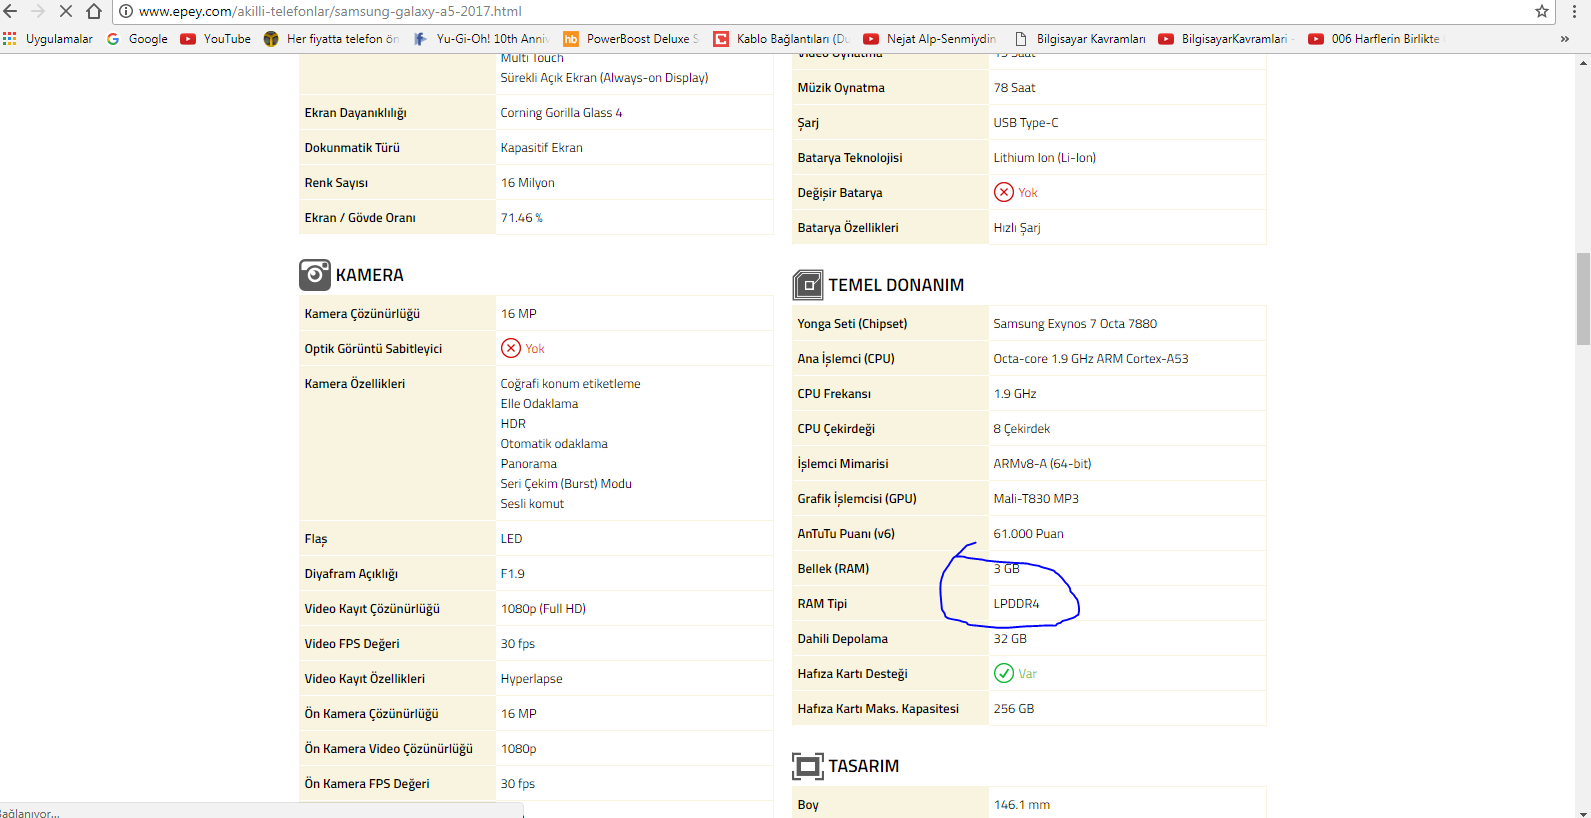Click the 'Sürekli Açık Ekran (Always-on Display)' text
This screenshot has height=818, width=1591.
point(604,78)
